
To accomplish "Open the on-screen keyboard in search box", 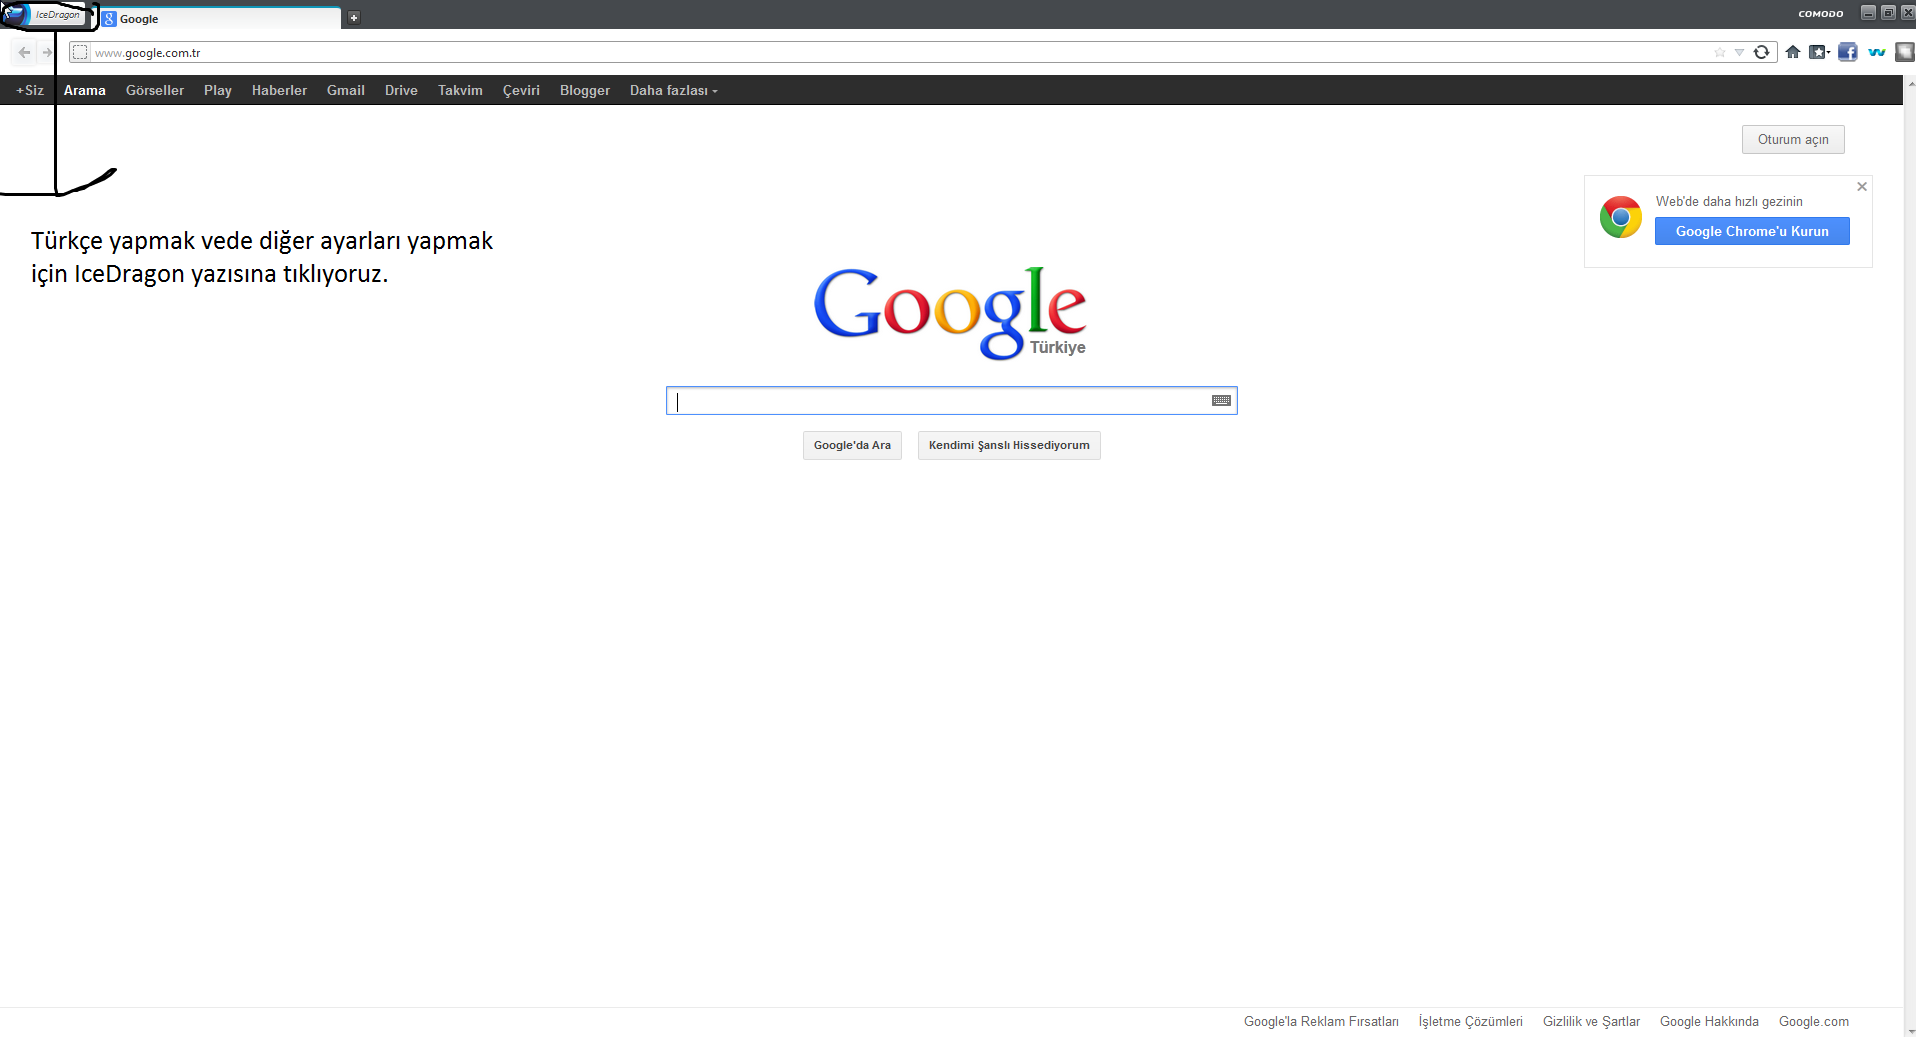I will click(x=1221, y=401).
